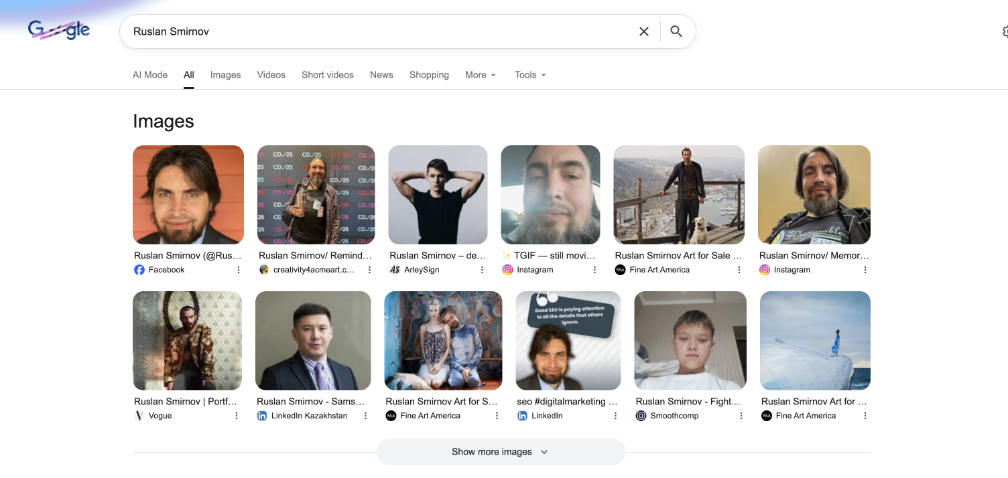Click the Instagram favicon under TGIF result
Screen dimensions: 1008x478
tap(507, 270)
